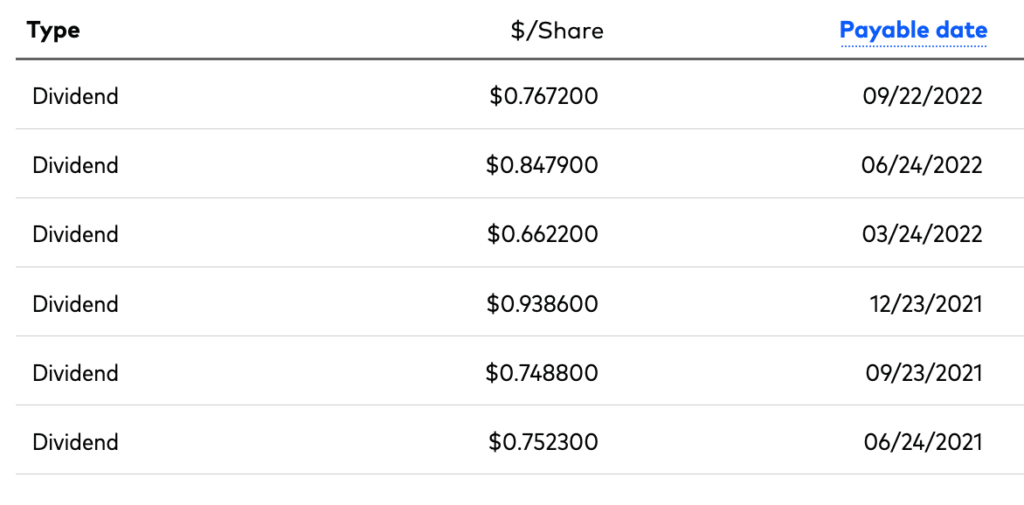Image resolution: width=1024 pixels, height=505 pixels.
Task: Select the 03/24/2022 payable date cell
Action: (922, 234)
